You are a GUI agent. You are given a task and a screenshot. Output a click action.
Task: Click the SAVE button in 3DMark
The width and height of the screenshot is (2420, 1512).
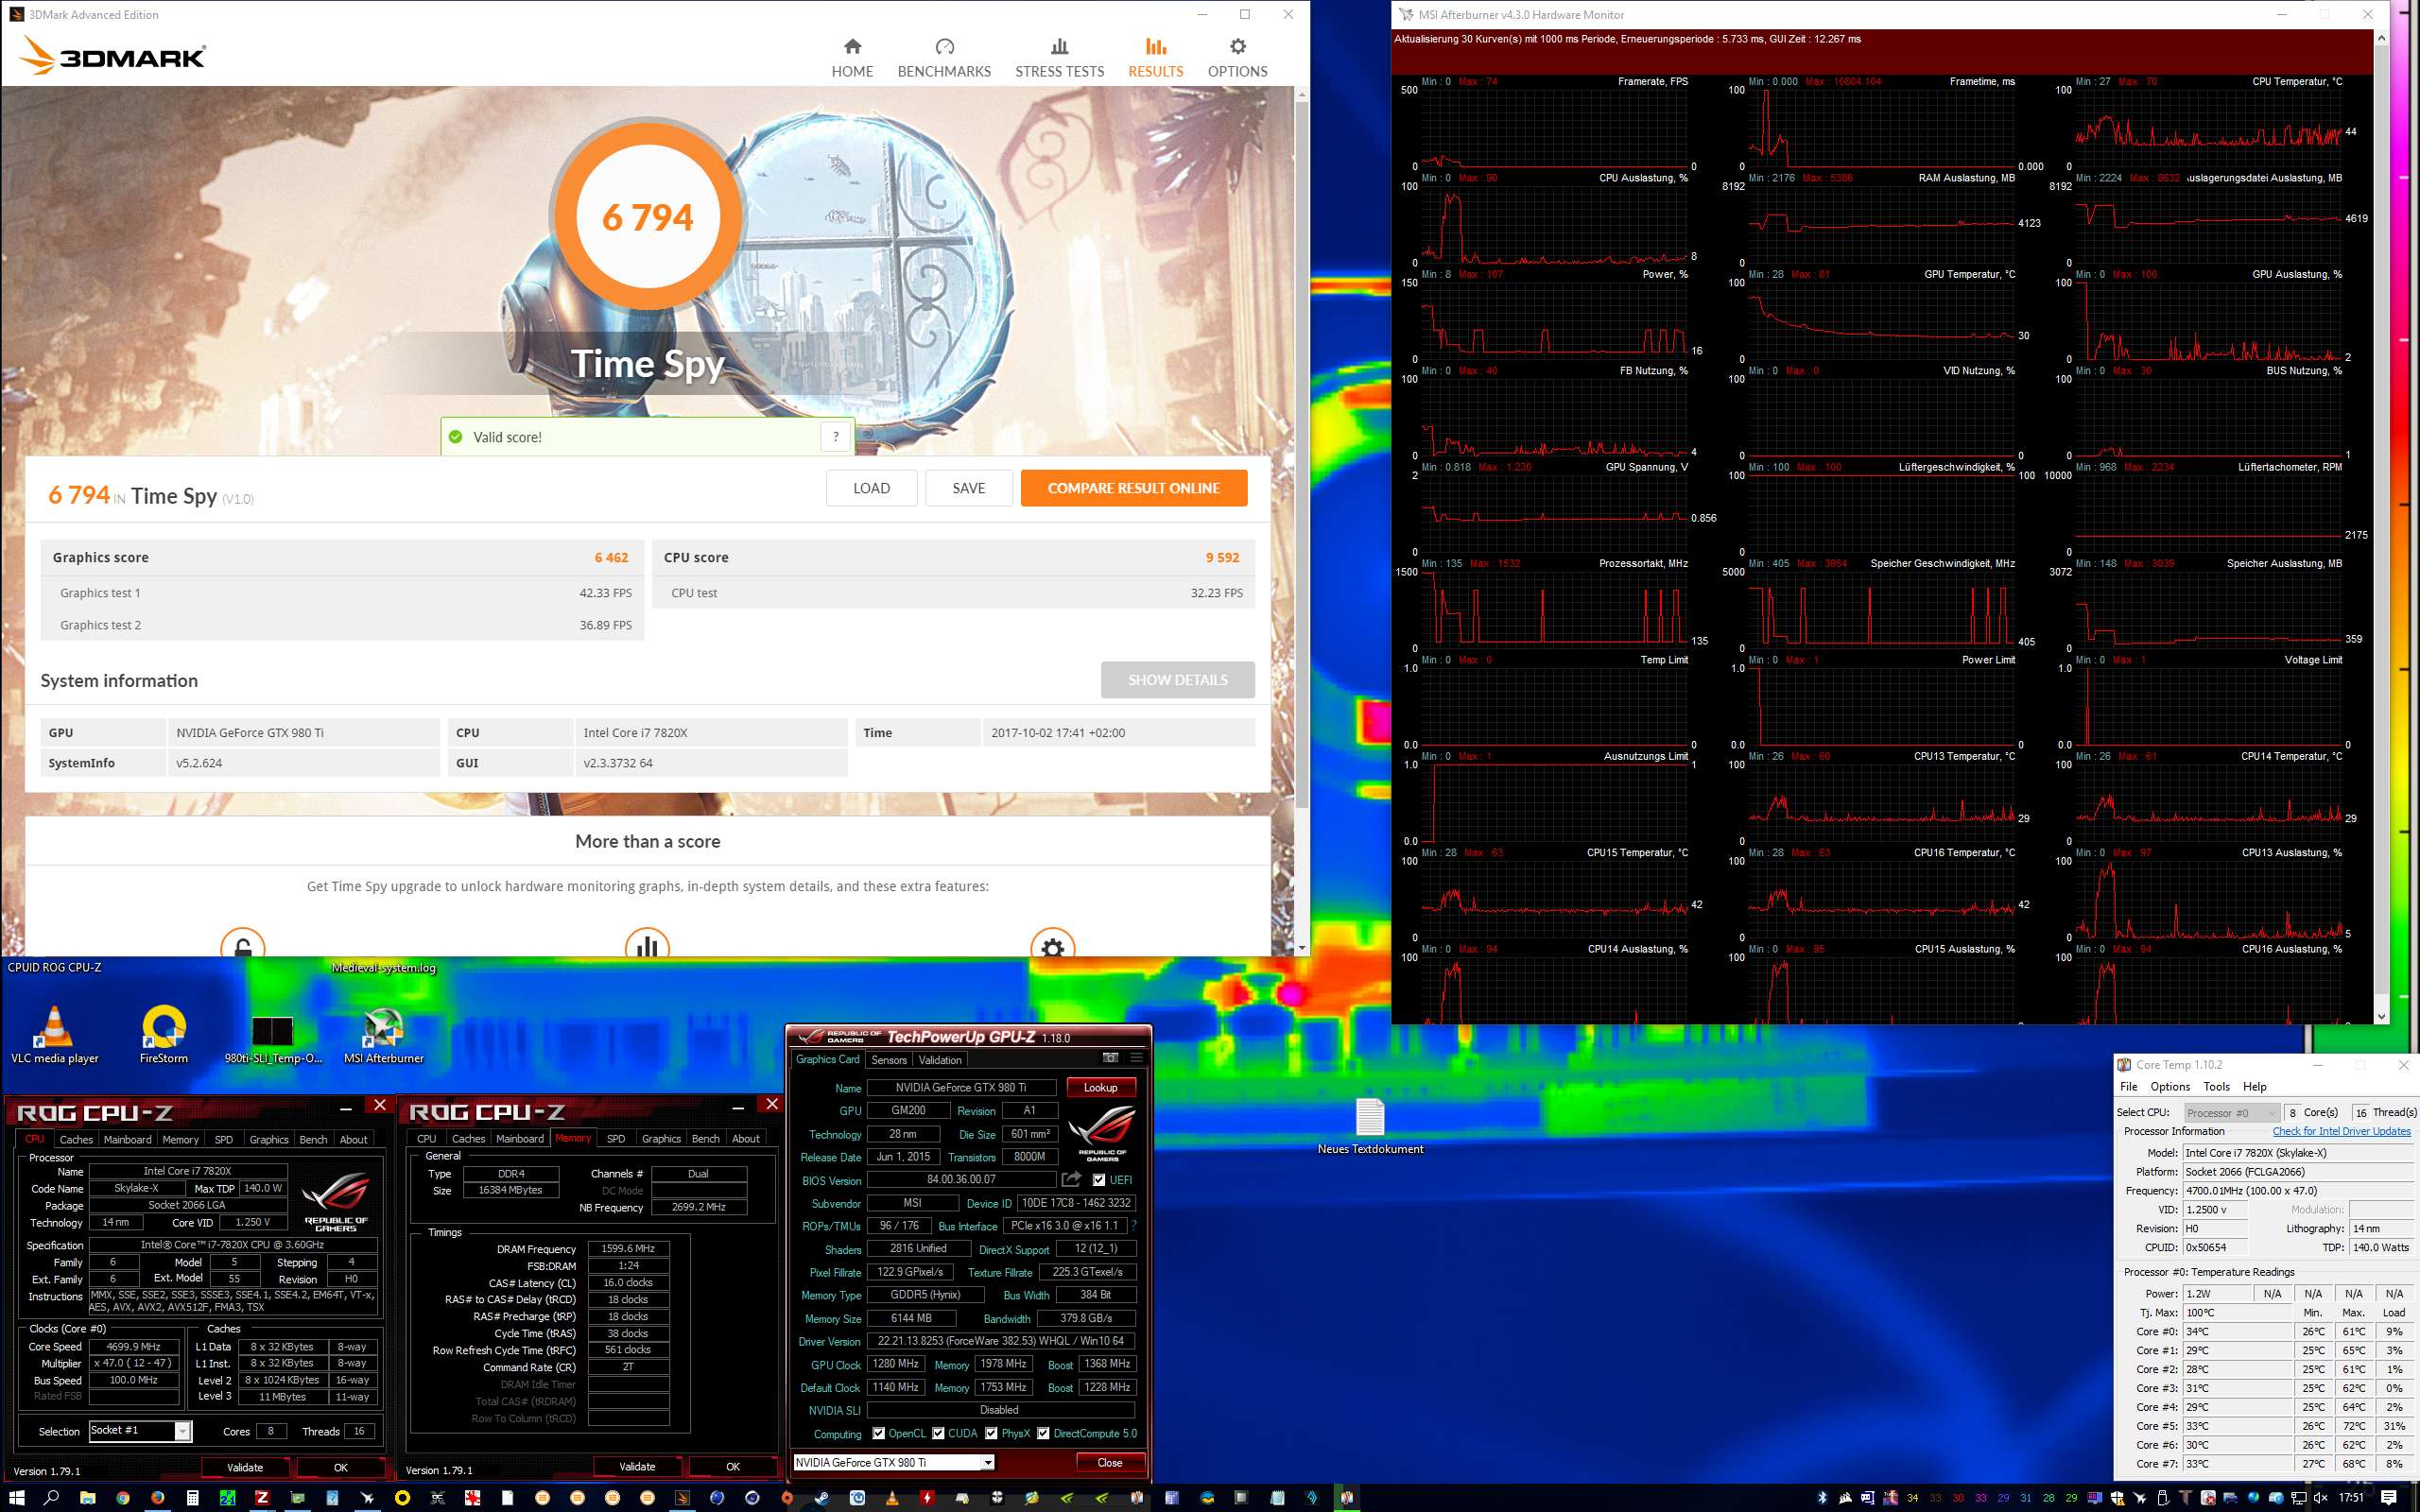point(968,488)
